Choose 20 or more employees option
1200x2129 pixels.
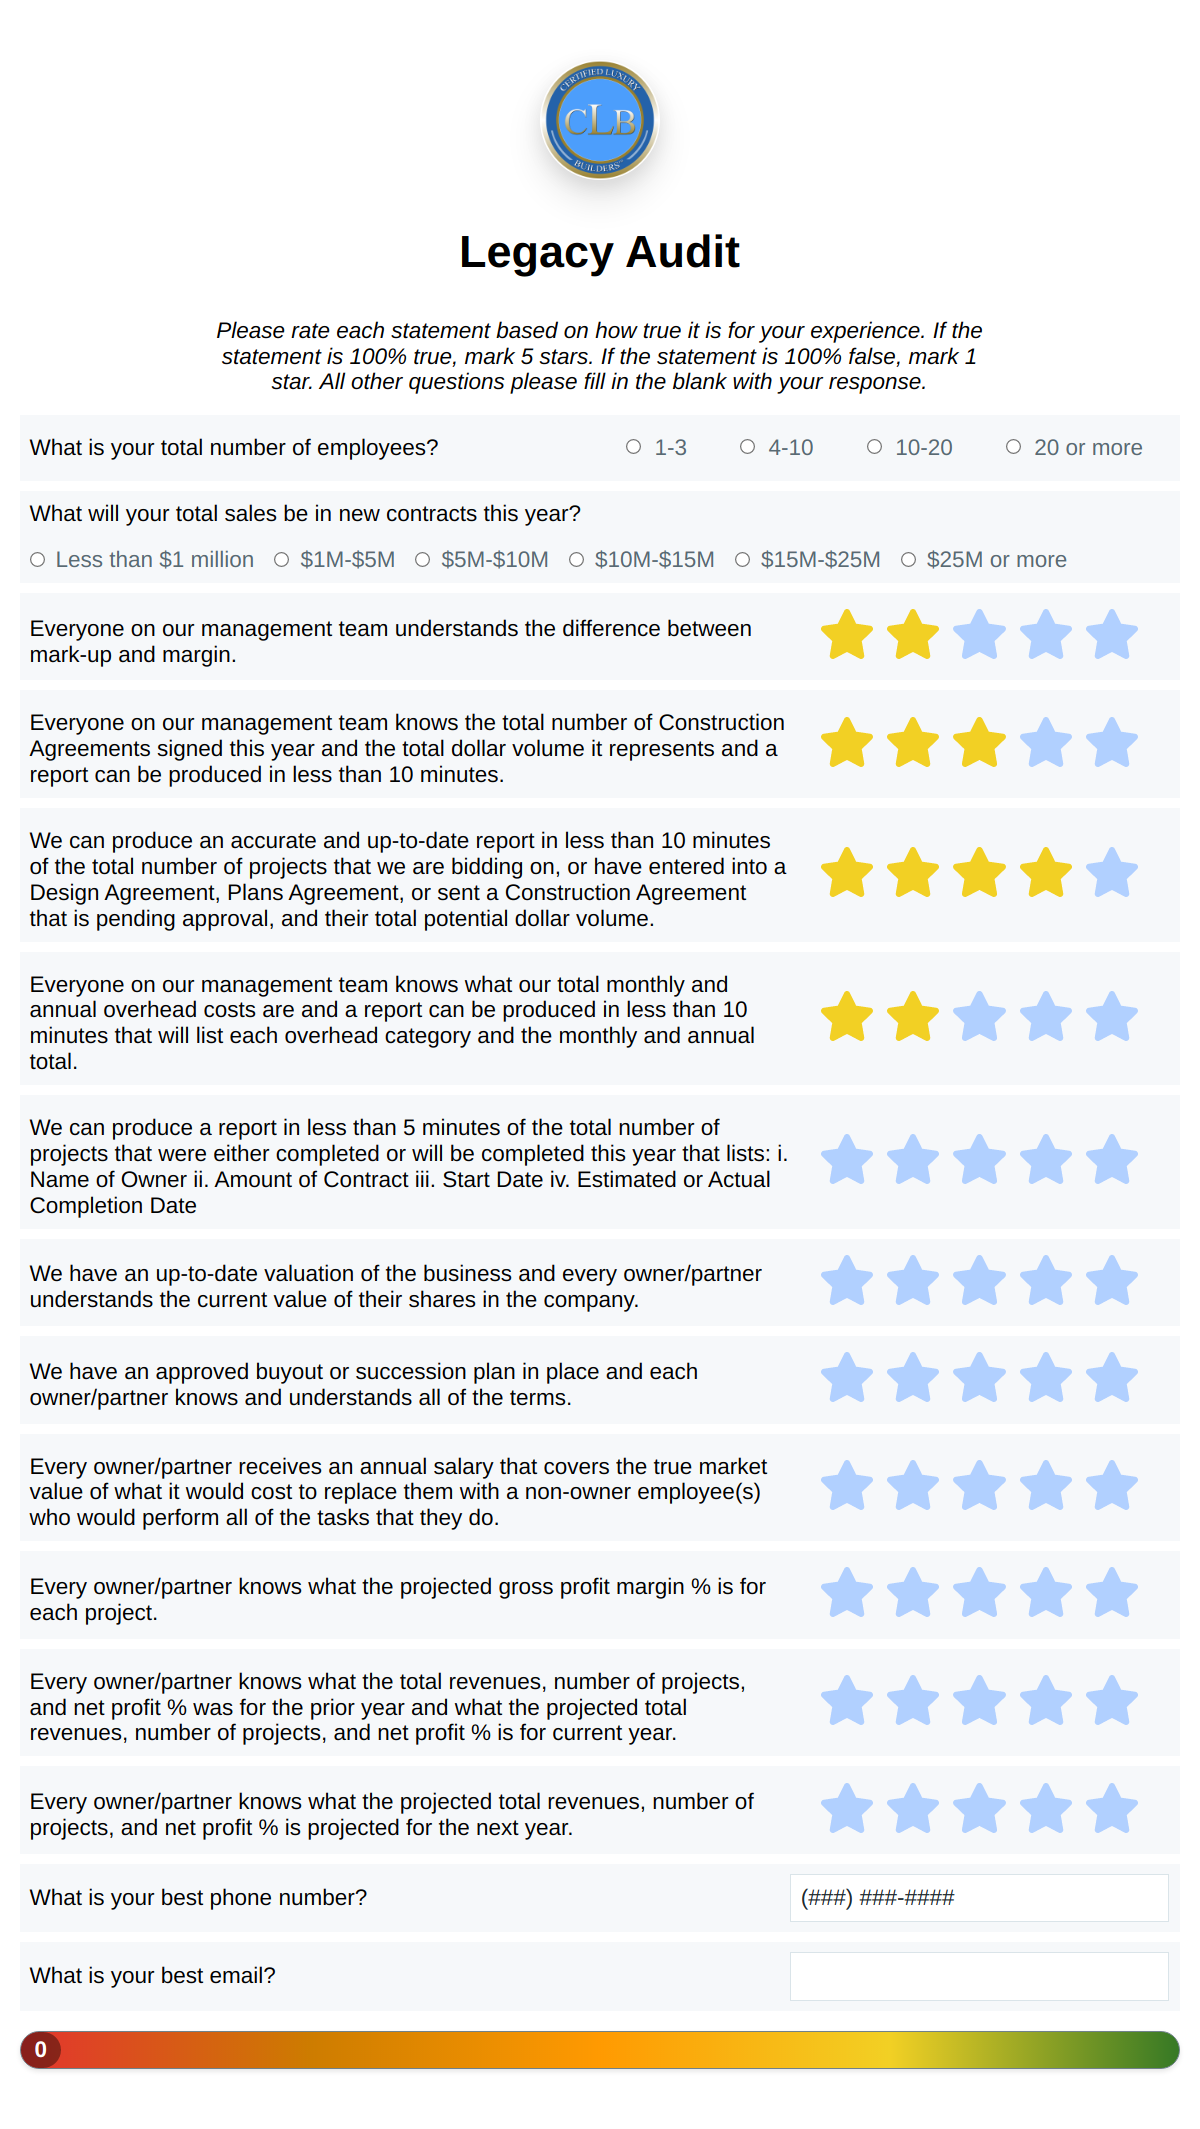[1014, 447]
